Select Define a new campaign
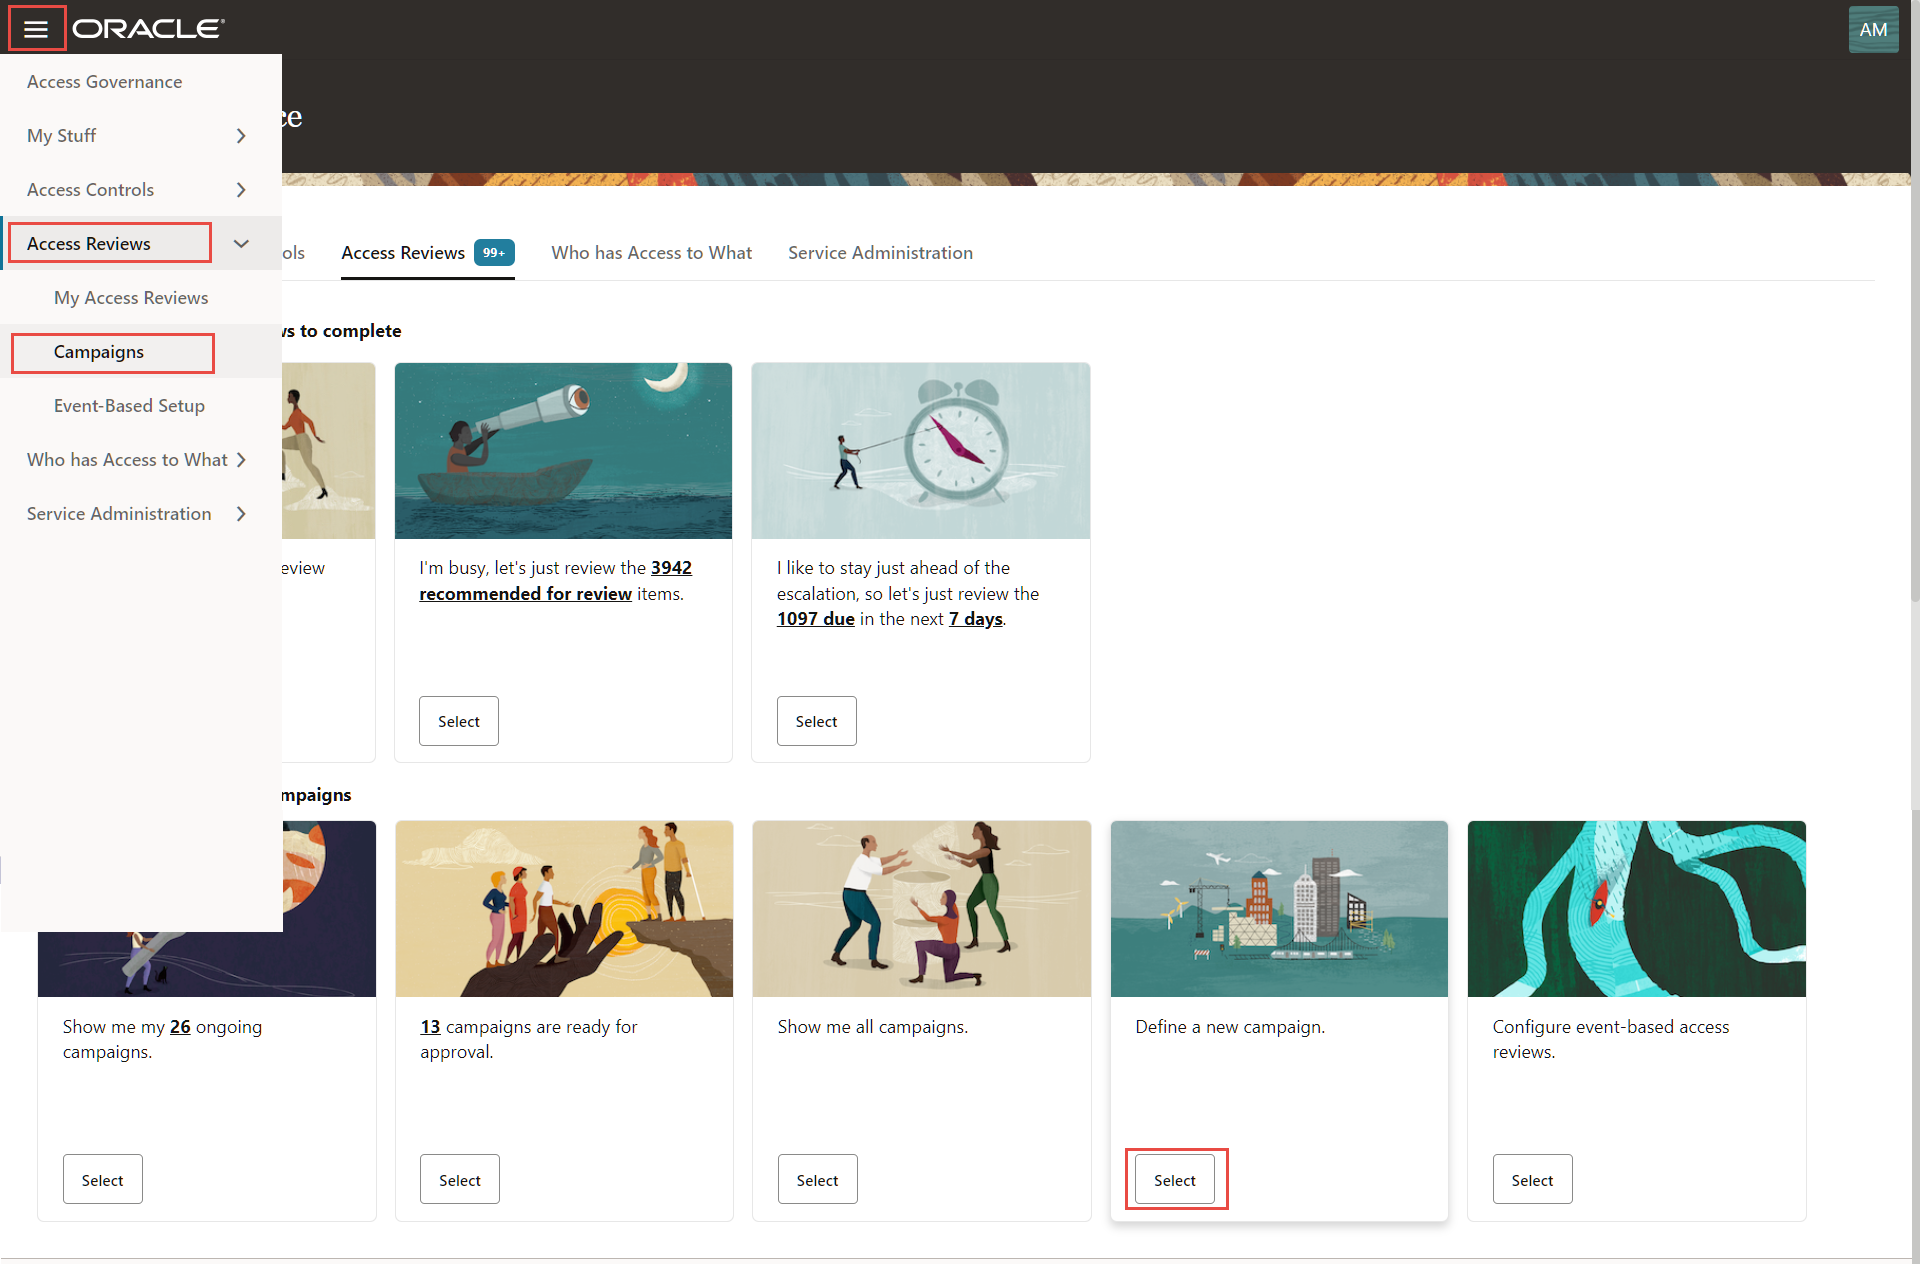This screenshot has width=1920, height=1264. (1175, 1180)
